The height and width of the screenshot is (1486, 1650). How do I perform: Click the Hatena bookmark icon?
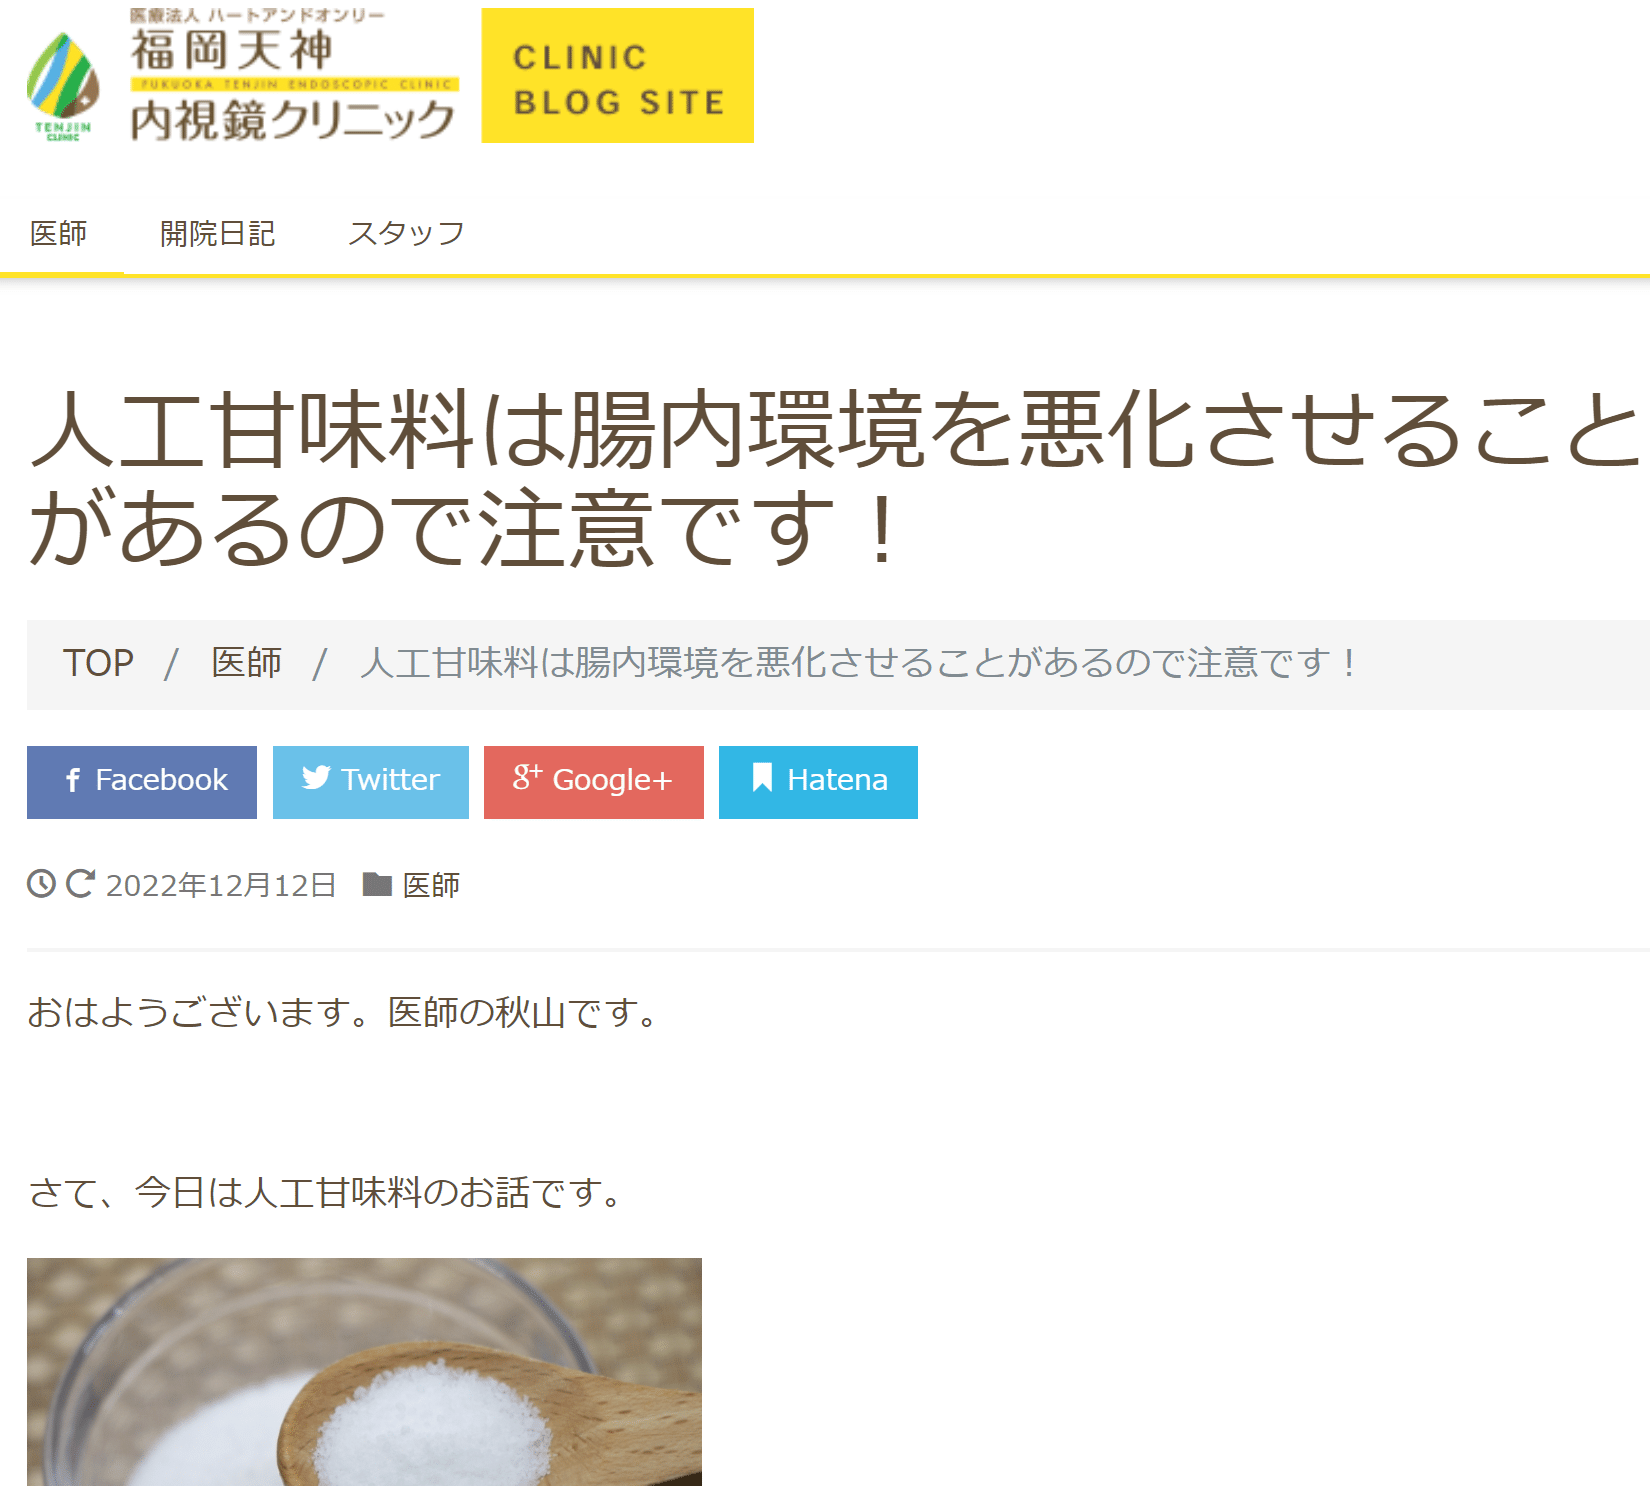(762, 778)
